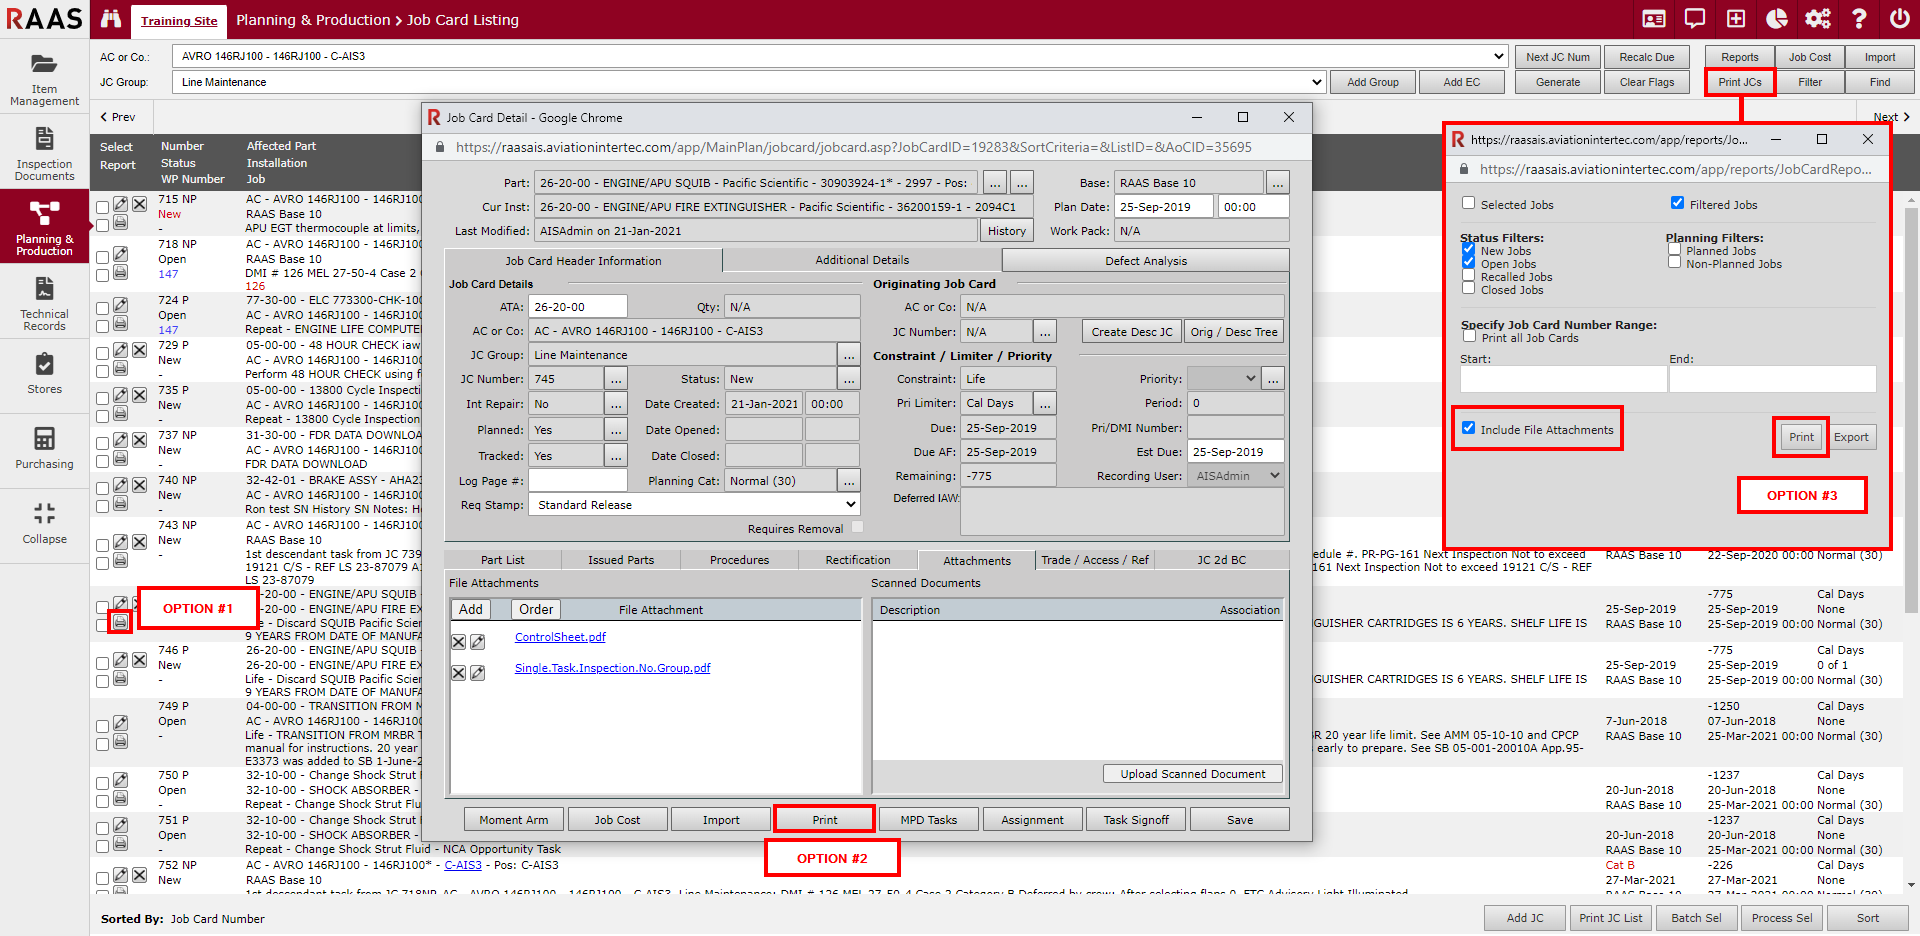Uncheck Include File Attachments

pyautogui.click(x=1468, y=428)
